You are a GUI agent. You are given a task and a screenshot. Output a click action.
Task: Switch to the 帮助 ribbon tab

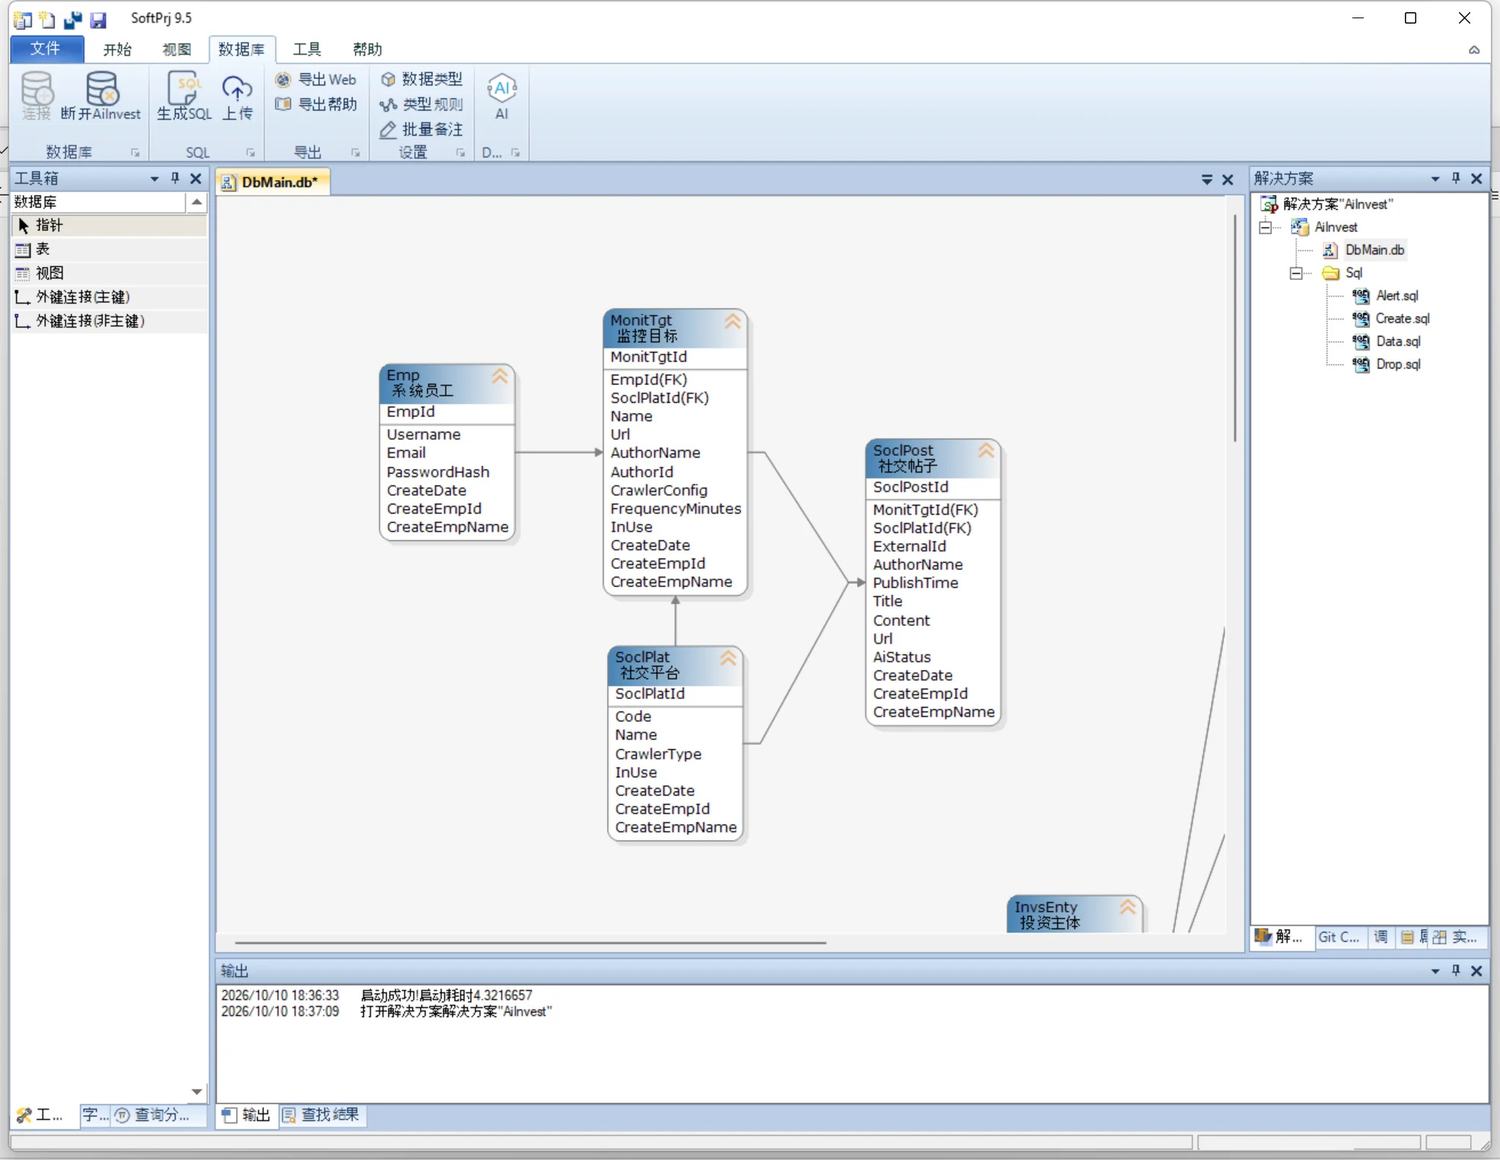[x=367, y=49]
